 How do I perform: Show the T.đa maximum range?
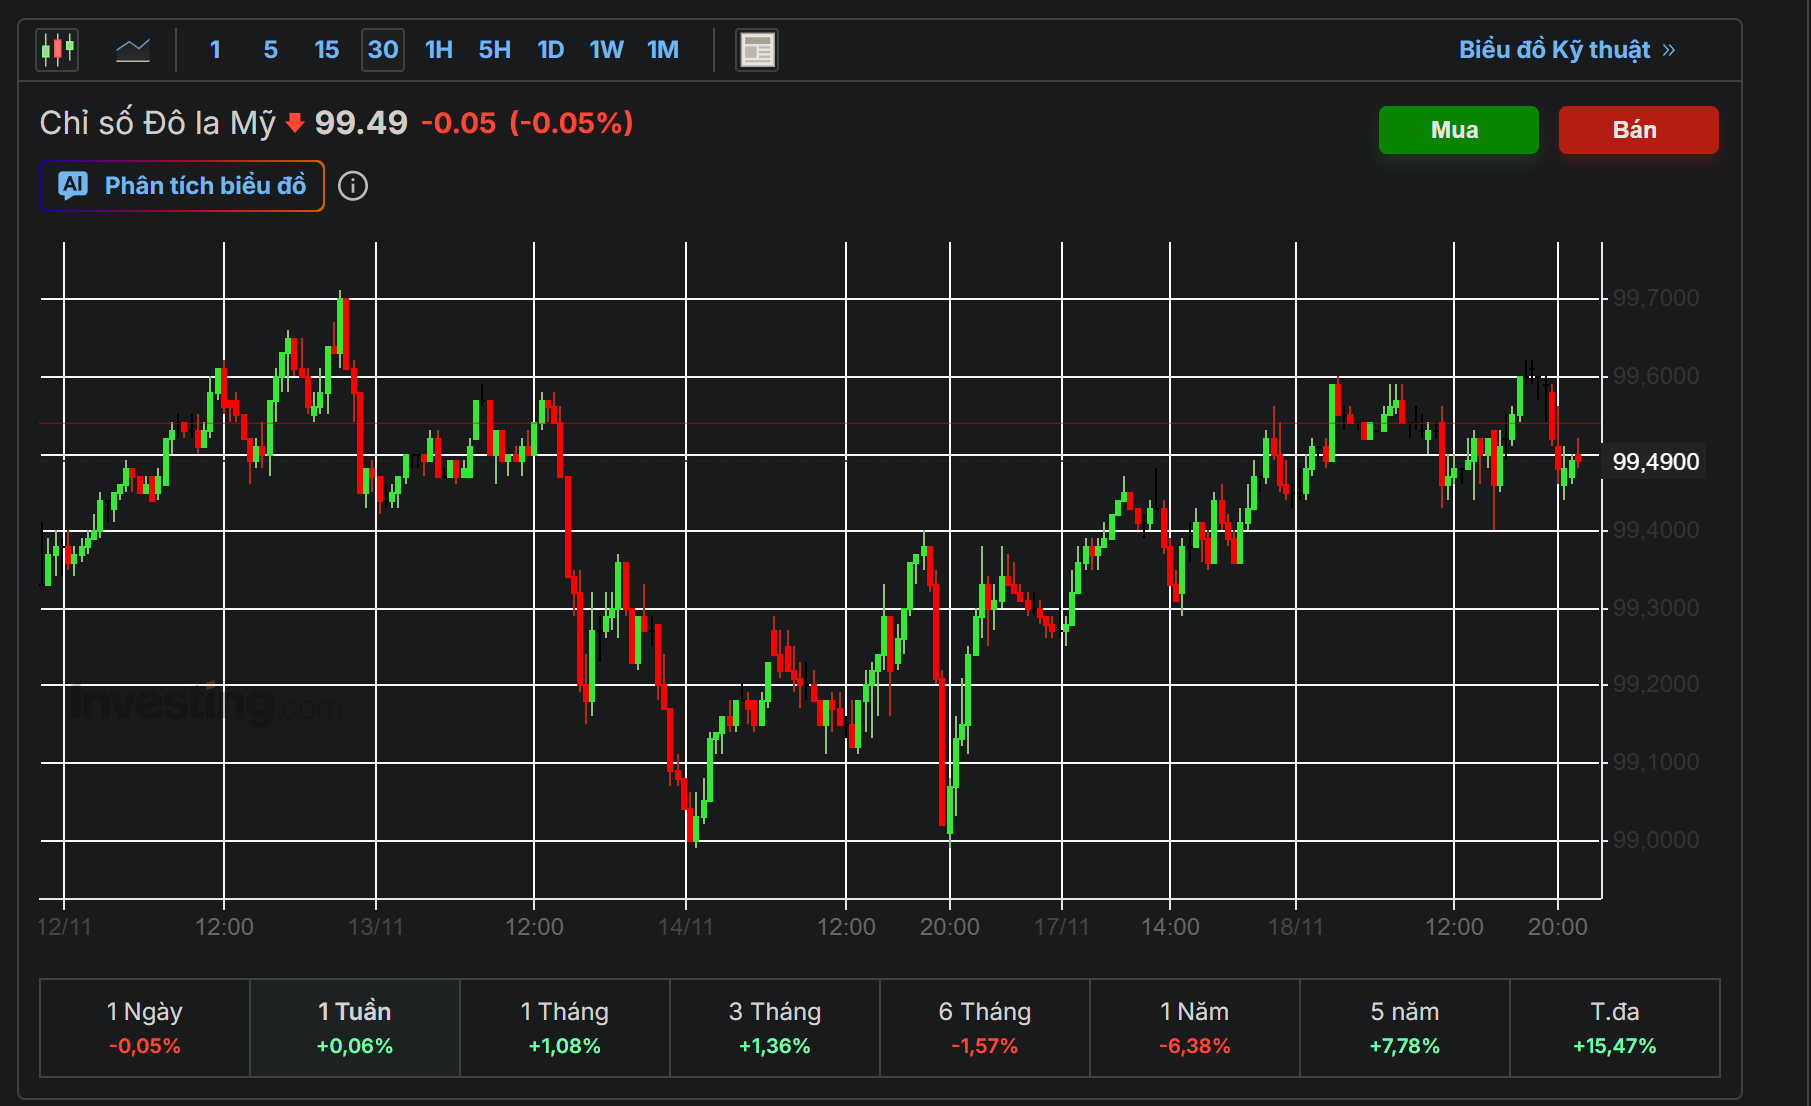1614,1027
